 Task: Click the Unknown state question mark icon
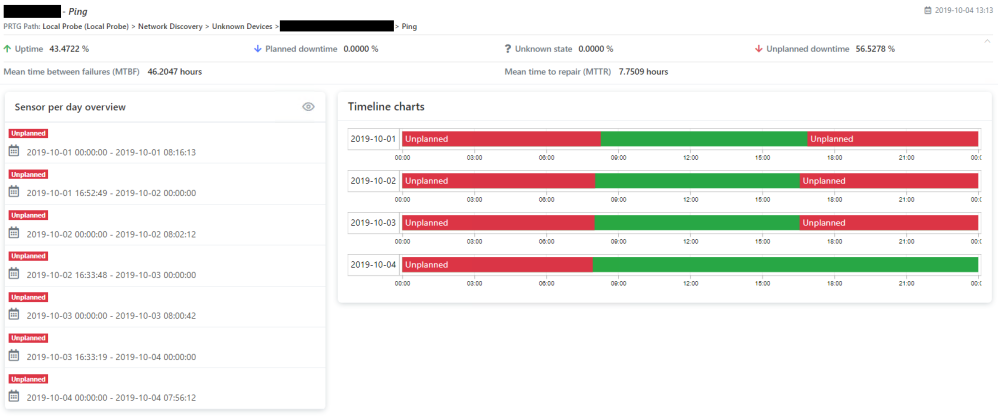[508, 49]
